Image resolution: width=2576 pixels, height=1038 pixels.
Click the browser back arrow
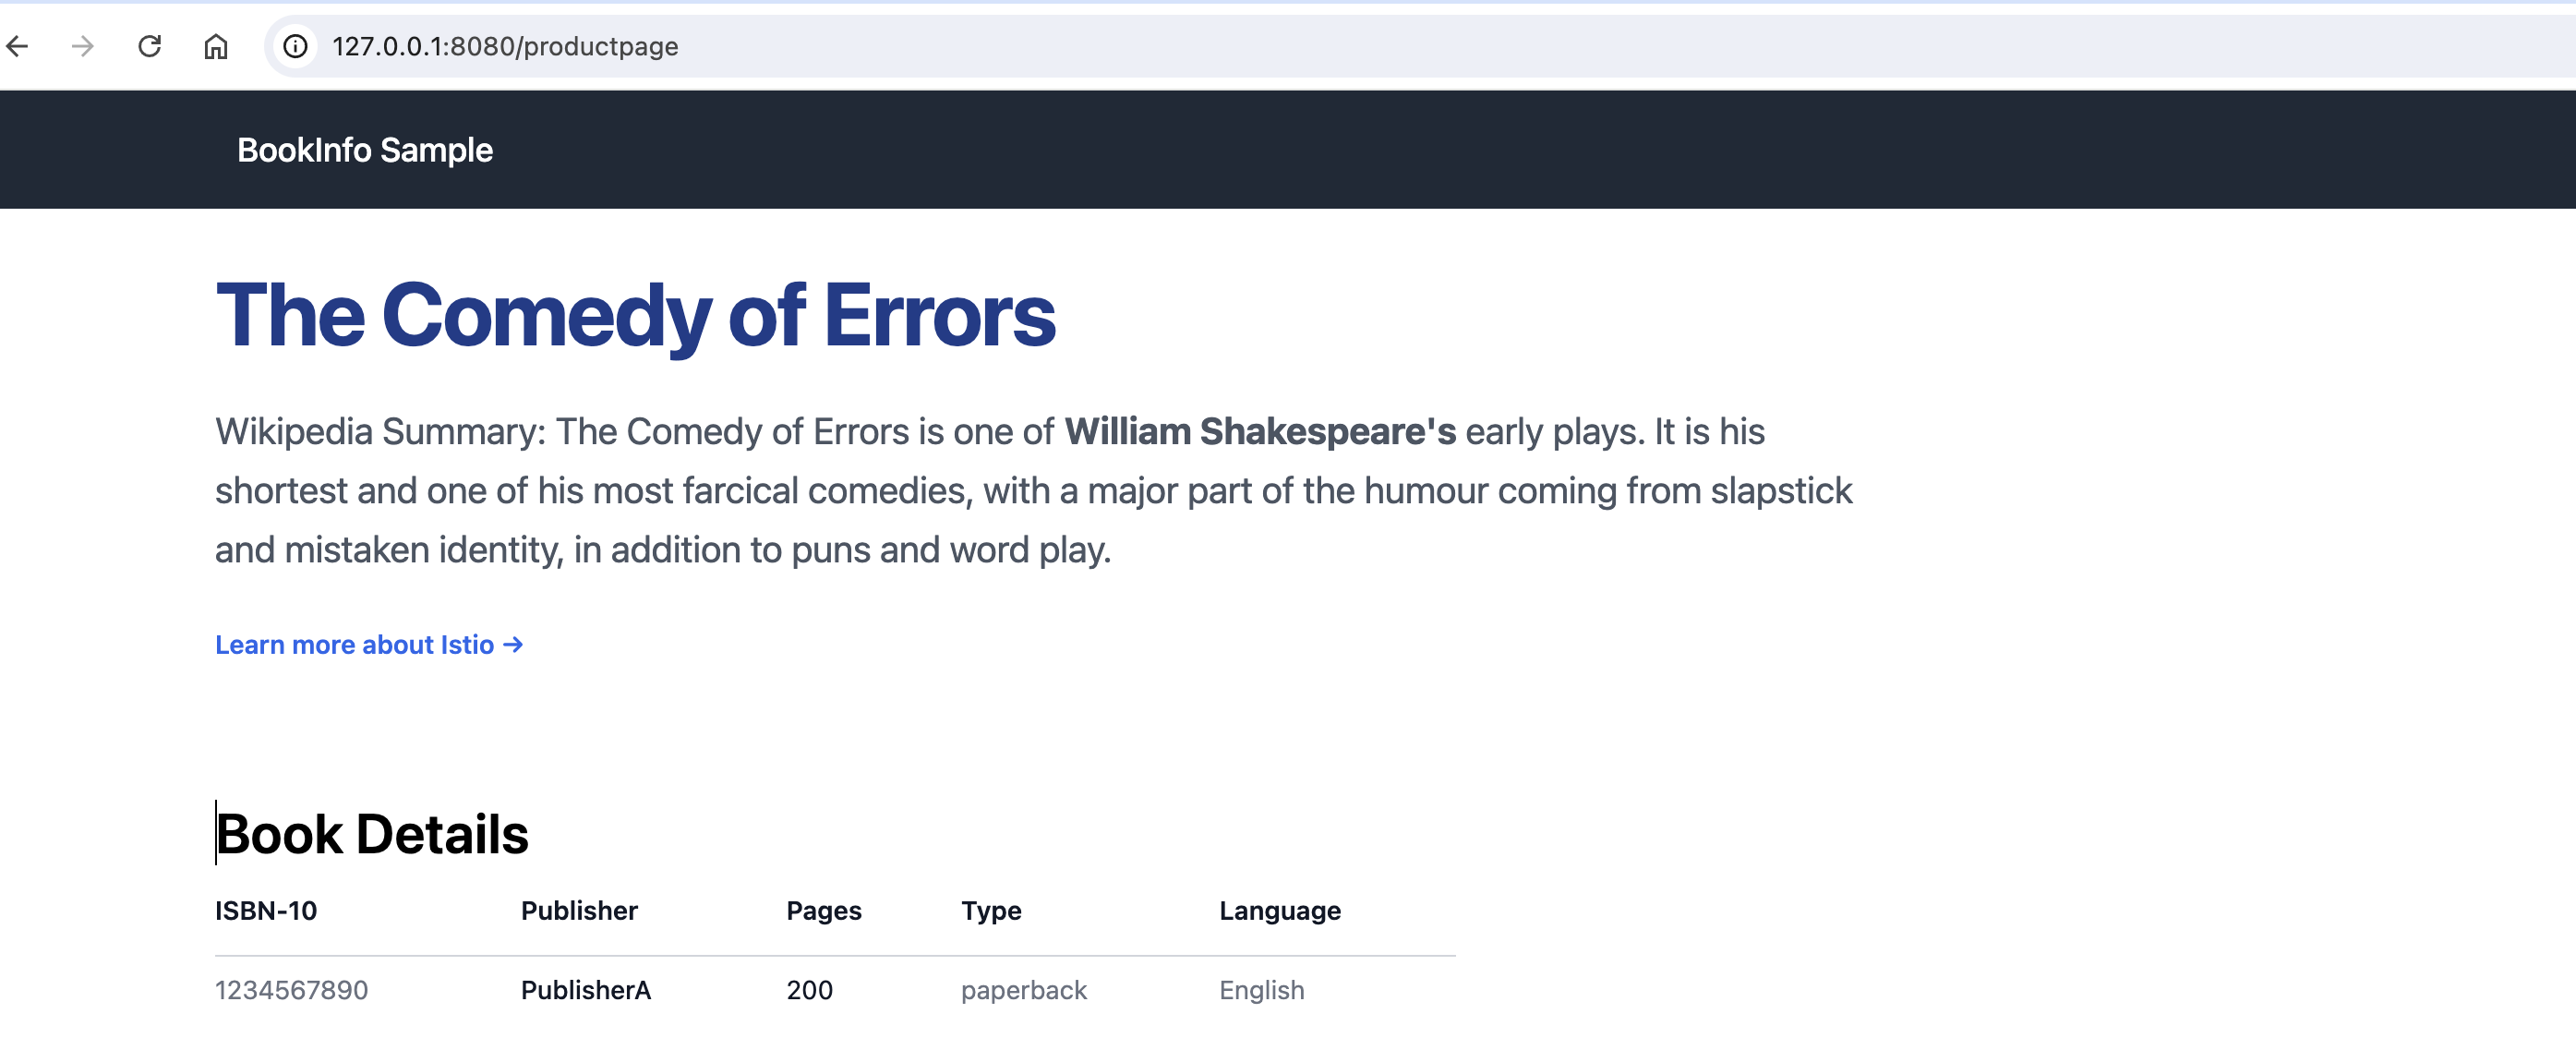point(18,46)
